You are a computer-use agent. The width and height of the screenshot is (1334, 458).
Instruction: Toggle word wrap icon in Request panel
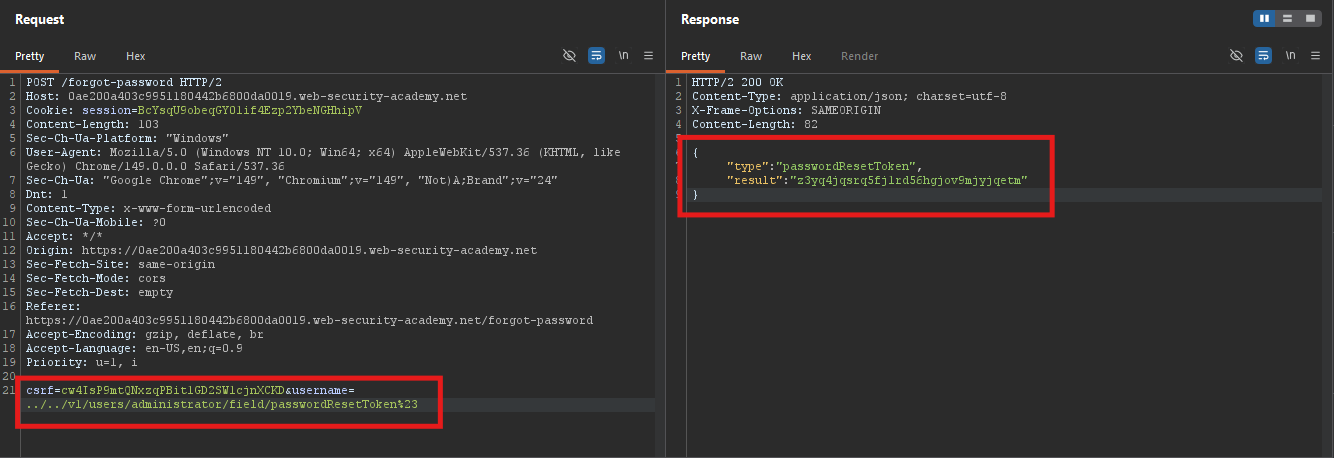(x=596, y=56)
